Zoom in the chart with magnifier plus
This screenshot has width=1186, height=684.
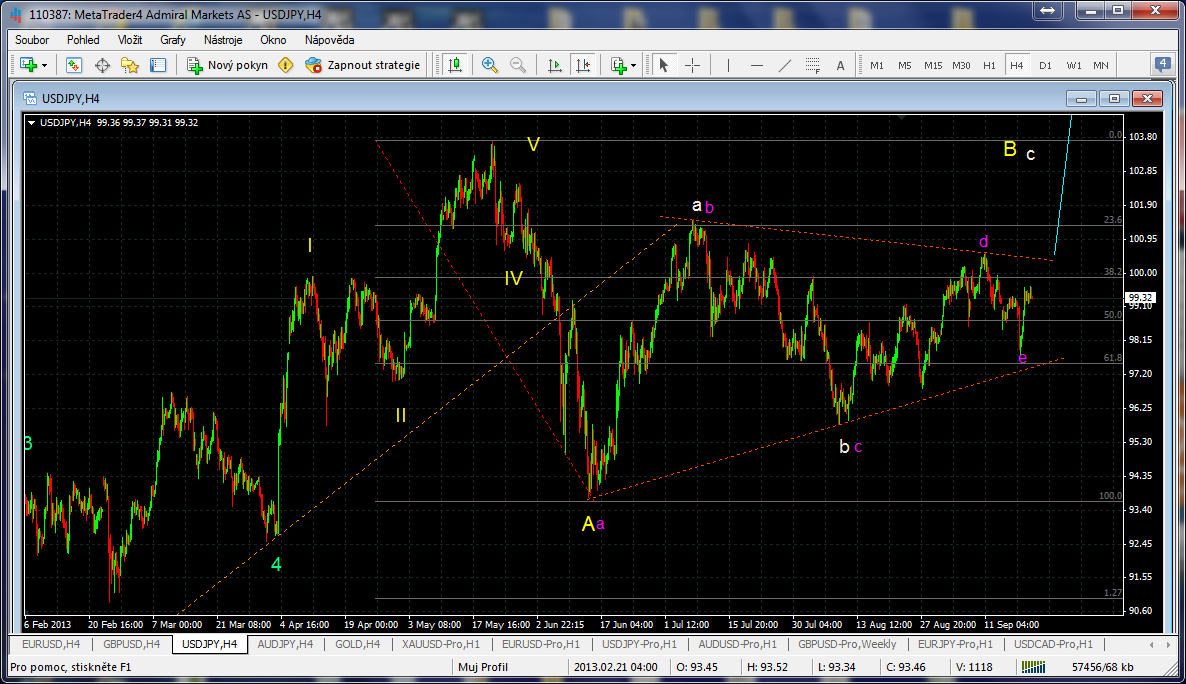click(489, 65)
